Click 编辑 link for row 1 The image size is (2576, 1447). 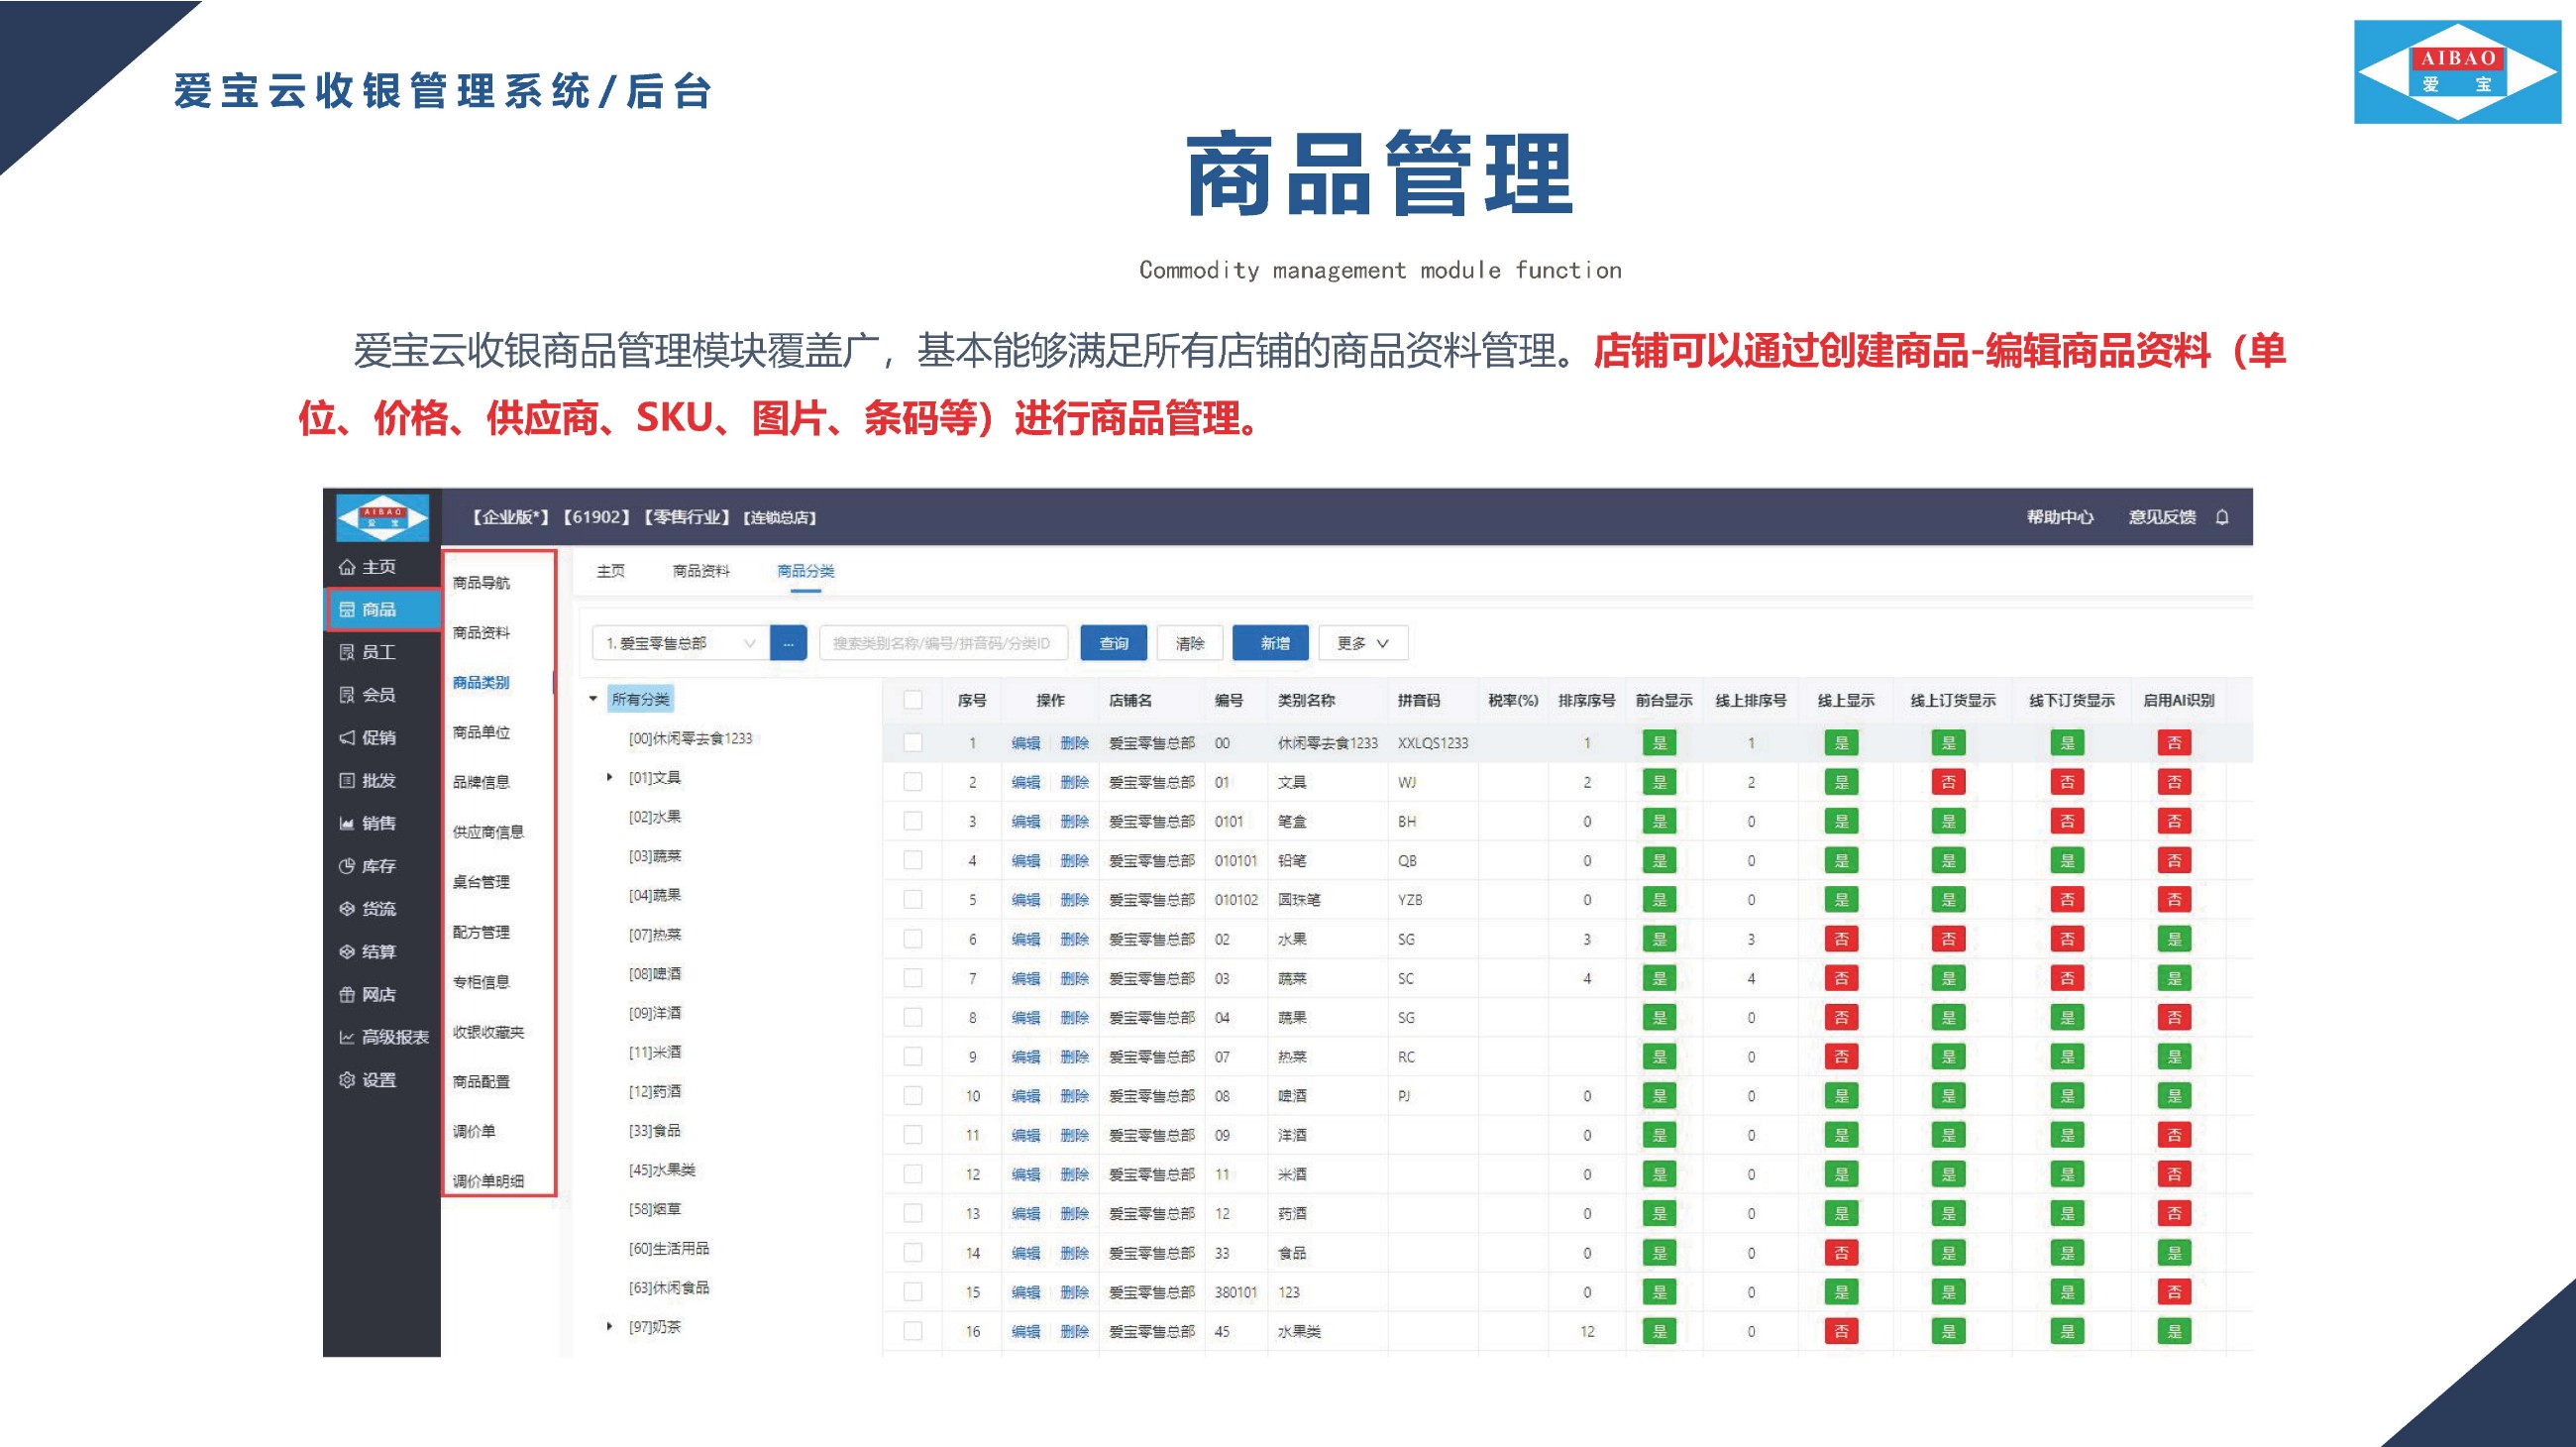[1025, 743]
